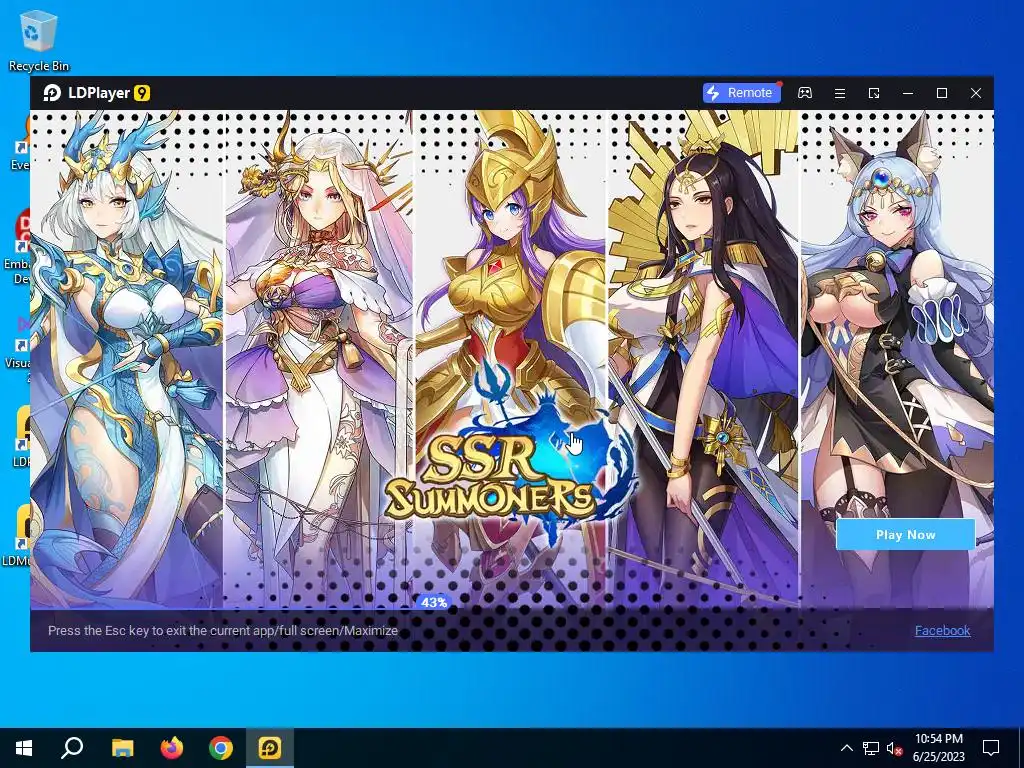Show hidden system tray icons
1024x768 pixels.
point(846,748)
